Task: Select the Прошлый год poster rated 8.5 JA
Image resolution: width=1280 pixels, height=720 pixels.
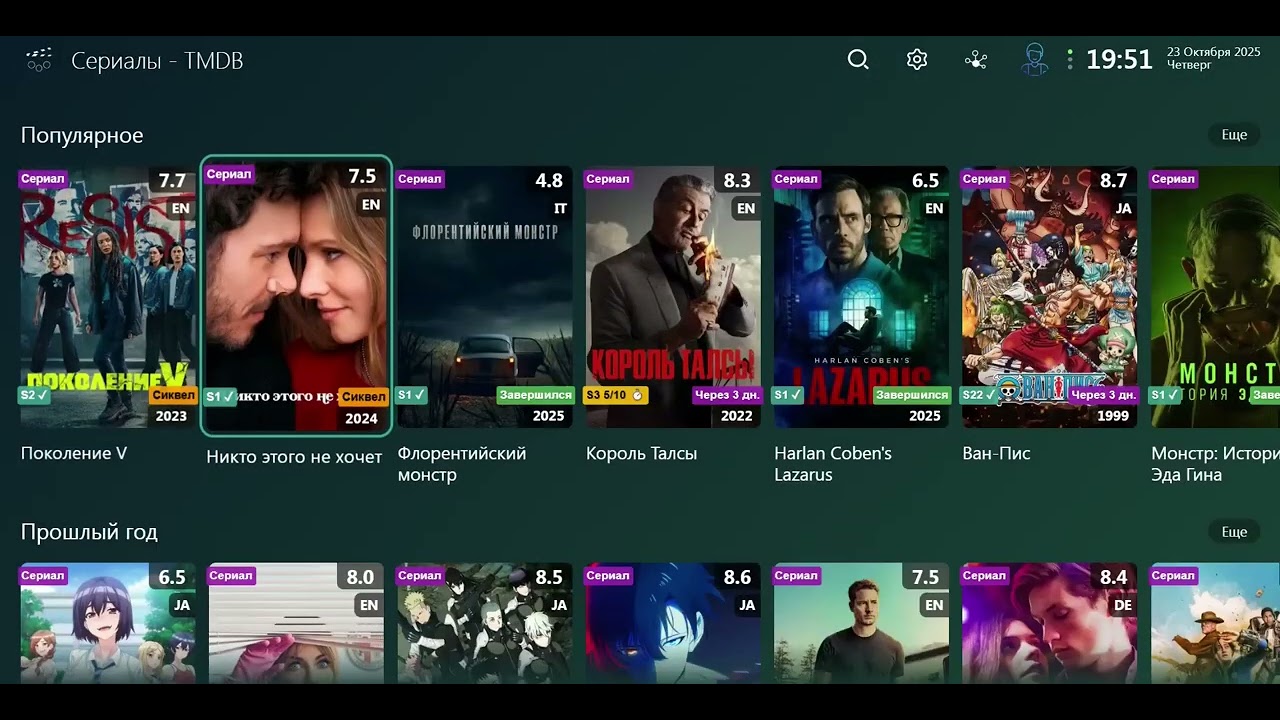Action: [x=485, y=623]
